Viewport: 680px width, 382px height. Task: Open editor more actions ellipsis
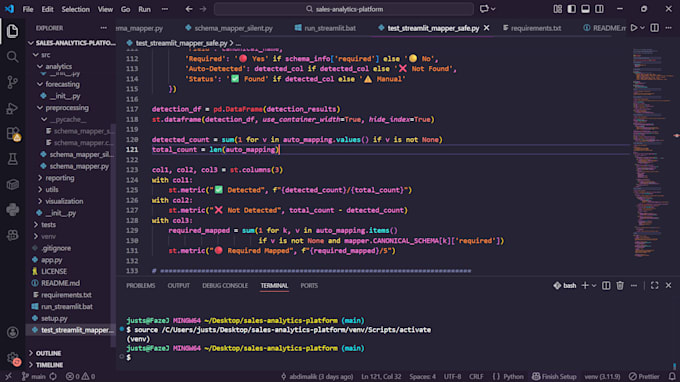tap(668, 28)
